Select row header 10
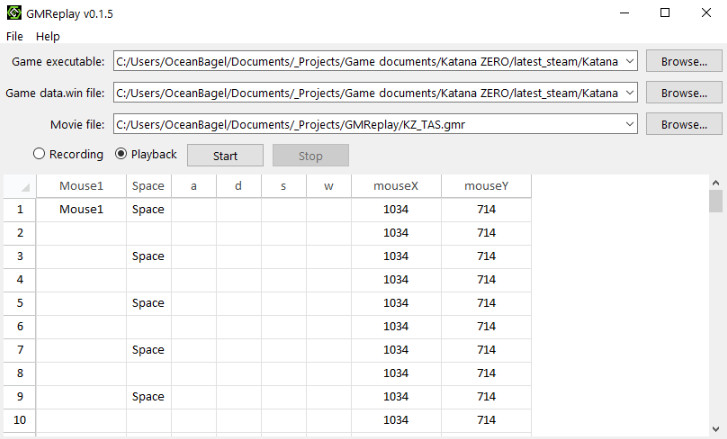 click(x=20, y=420)
